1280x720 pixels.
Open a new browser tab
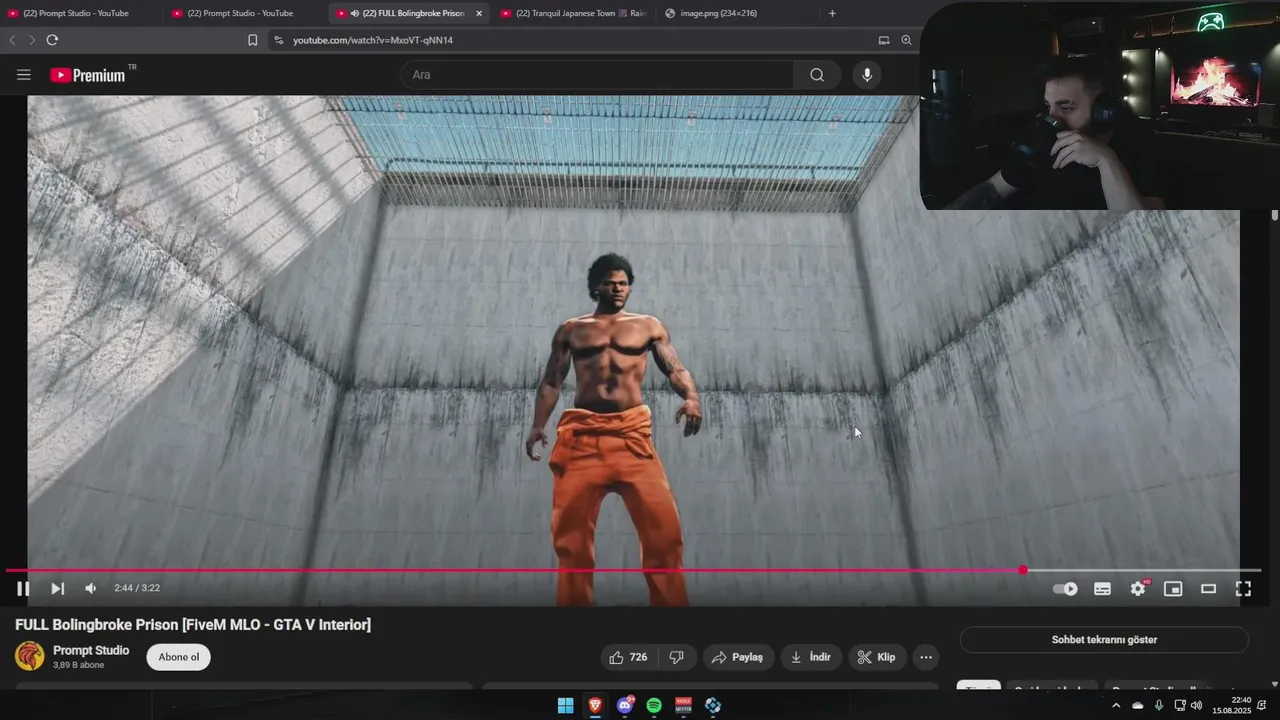(x=832, y=13)
